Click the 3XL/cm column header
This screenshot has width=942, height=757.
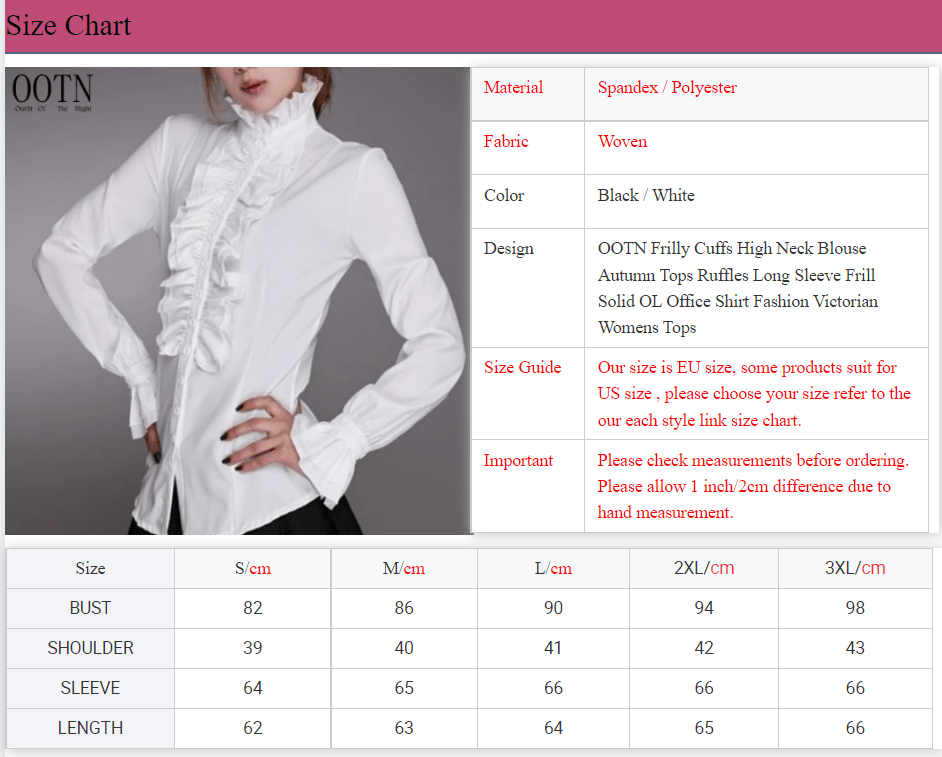(x=855, y=568)
